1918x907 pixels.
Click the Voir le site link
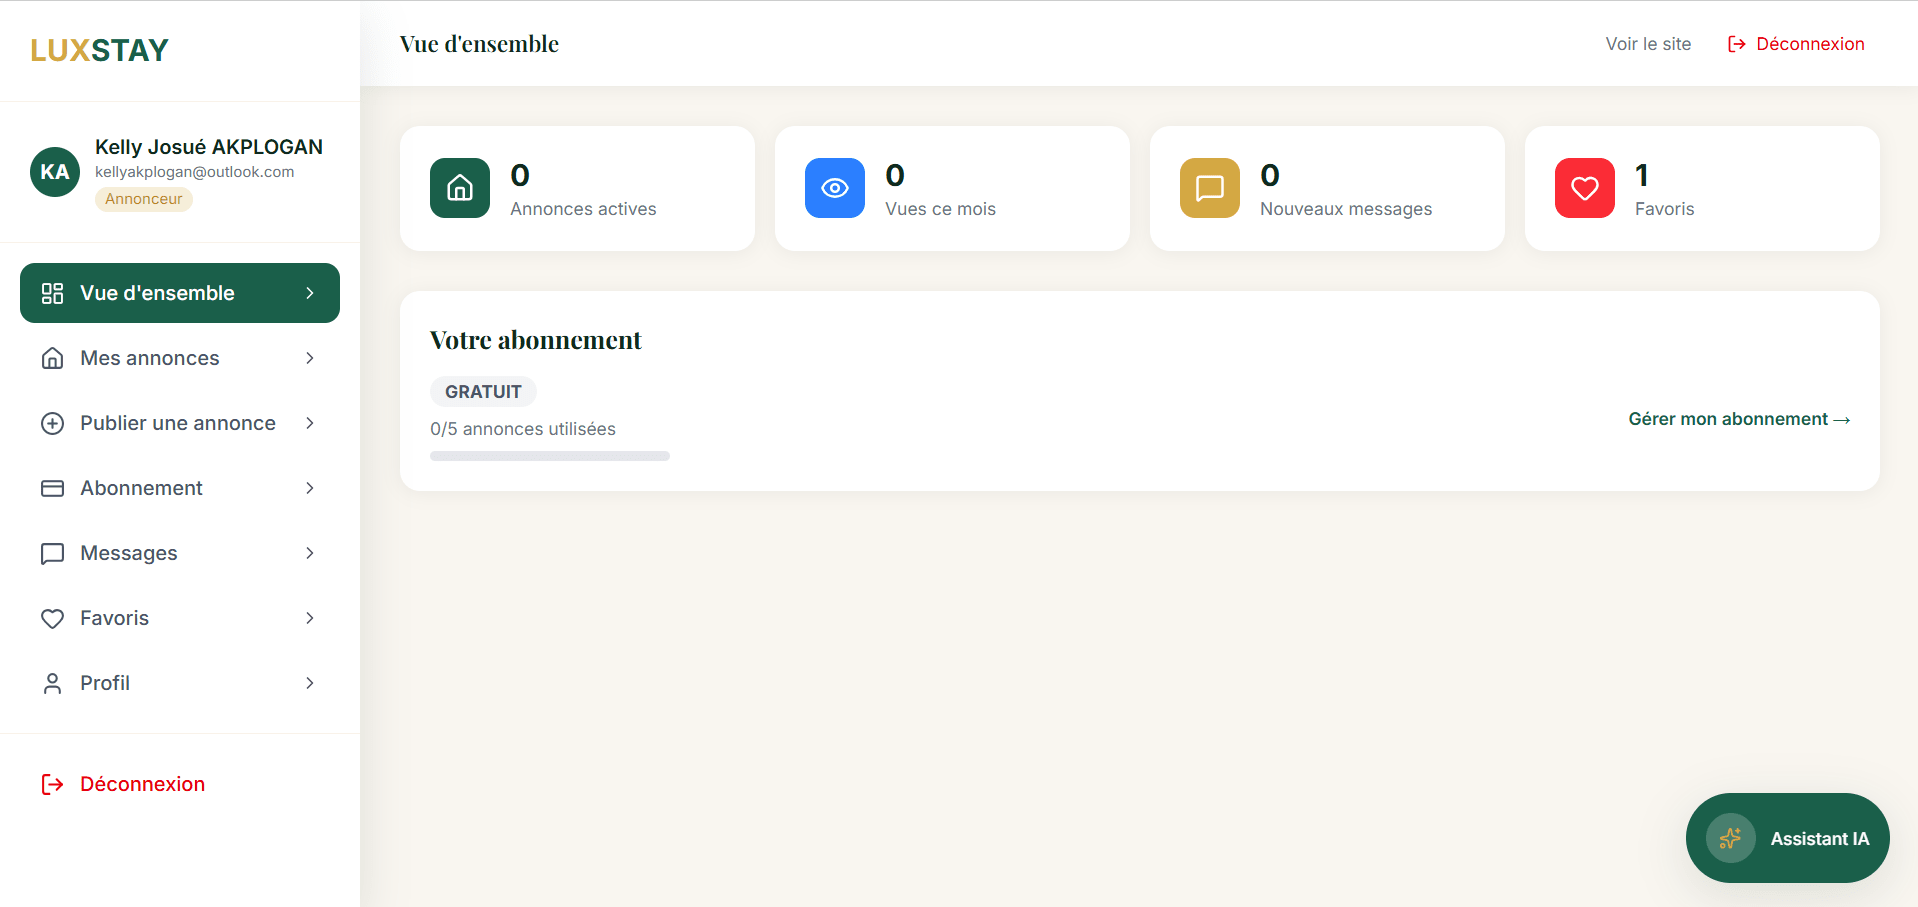[x=1648, y=44]
